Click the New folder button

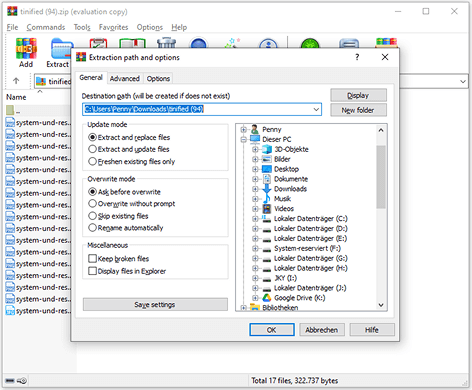(x=358, y=110)
